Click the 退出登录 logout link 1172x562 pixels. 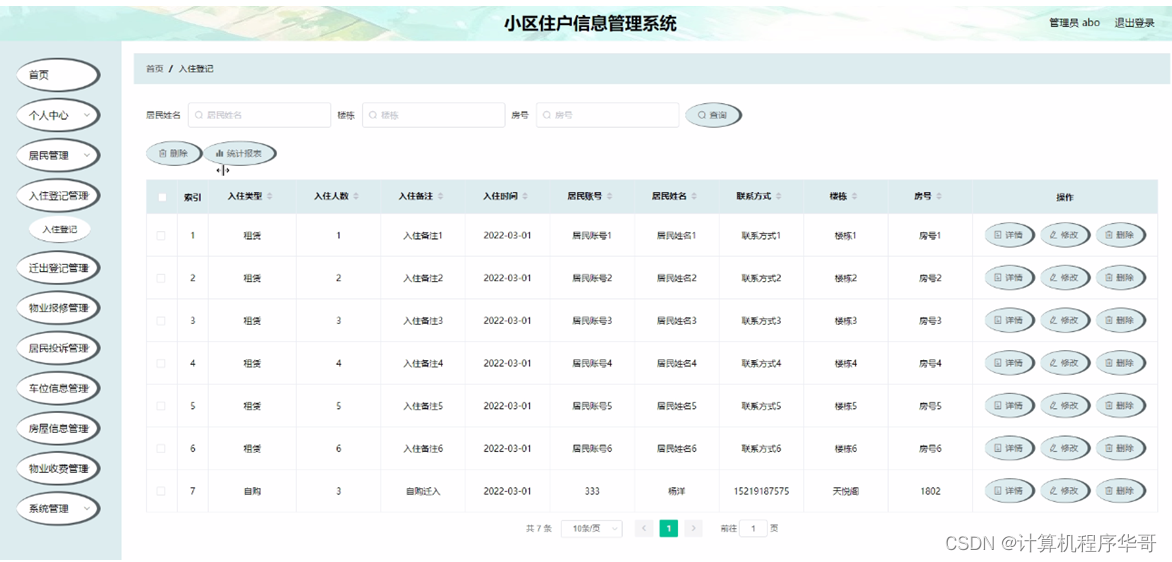[1135, 22]
